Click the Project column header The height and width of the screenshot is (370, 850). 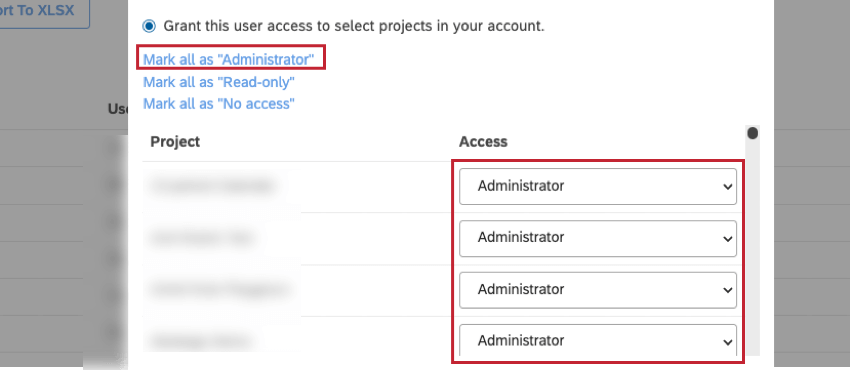[x=175, y=142]
